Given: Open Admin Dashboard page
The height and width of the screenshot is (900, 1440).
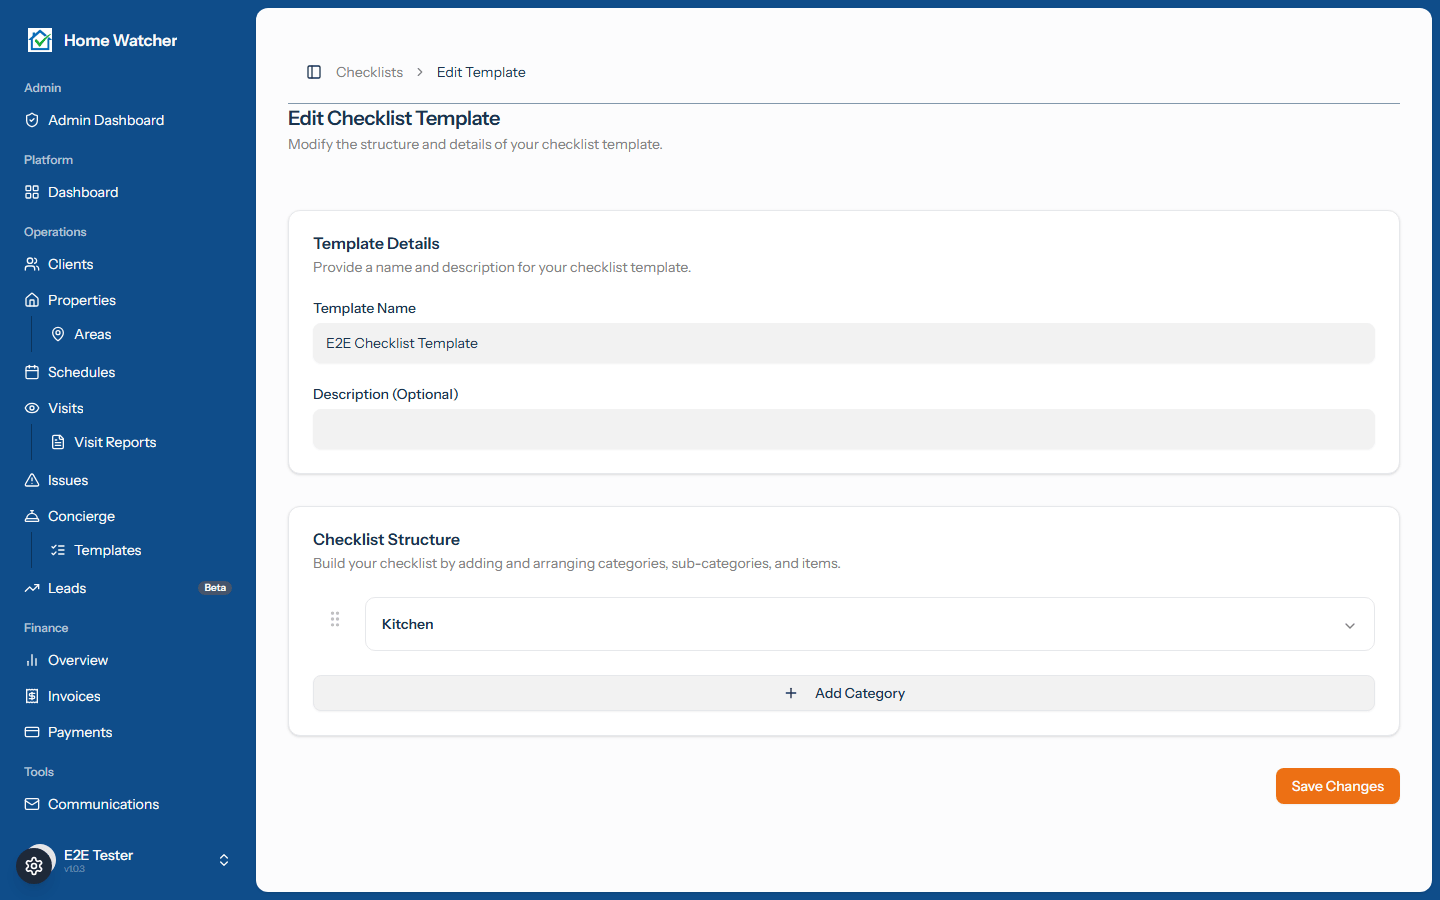Looking at the screenshot, I should (128, 120).
